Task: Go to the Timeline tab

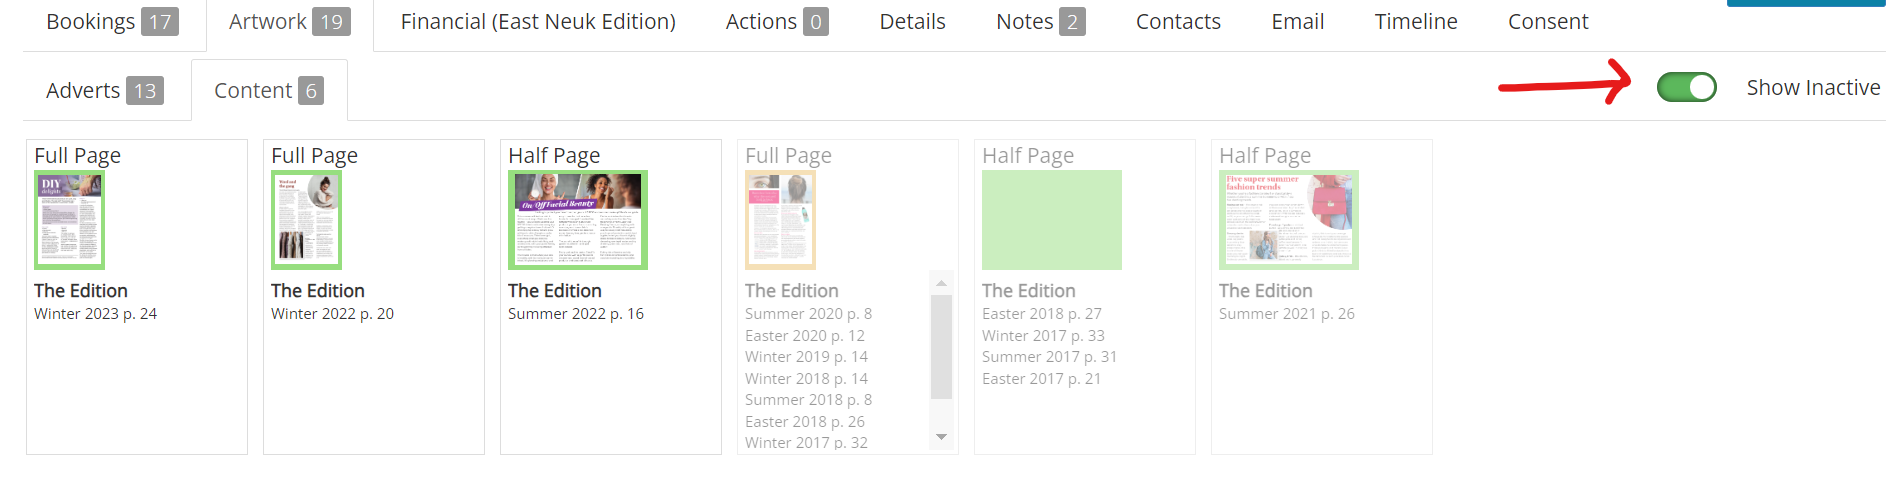Action: tap(1416, 22)
